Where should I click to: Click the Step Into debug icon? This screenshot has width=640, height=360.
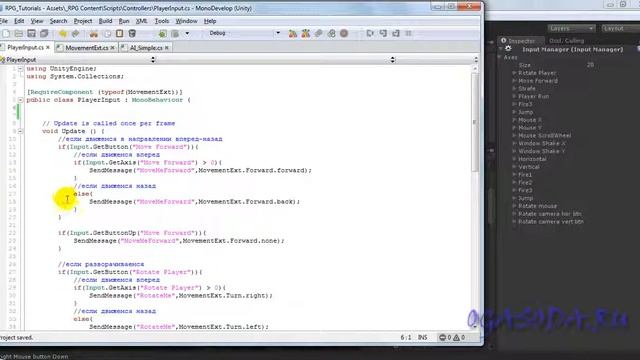(383, 33)
